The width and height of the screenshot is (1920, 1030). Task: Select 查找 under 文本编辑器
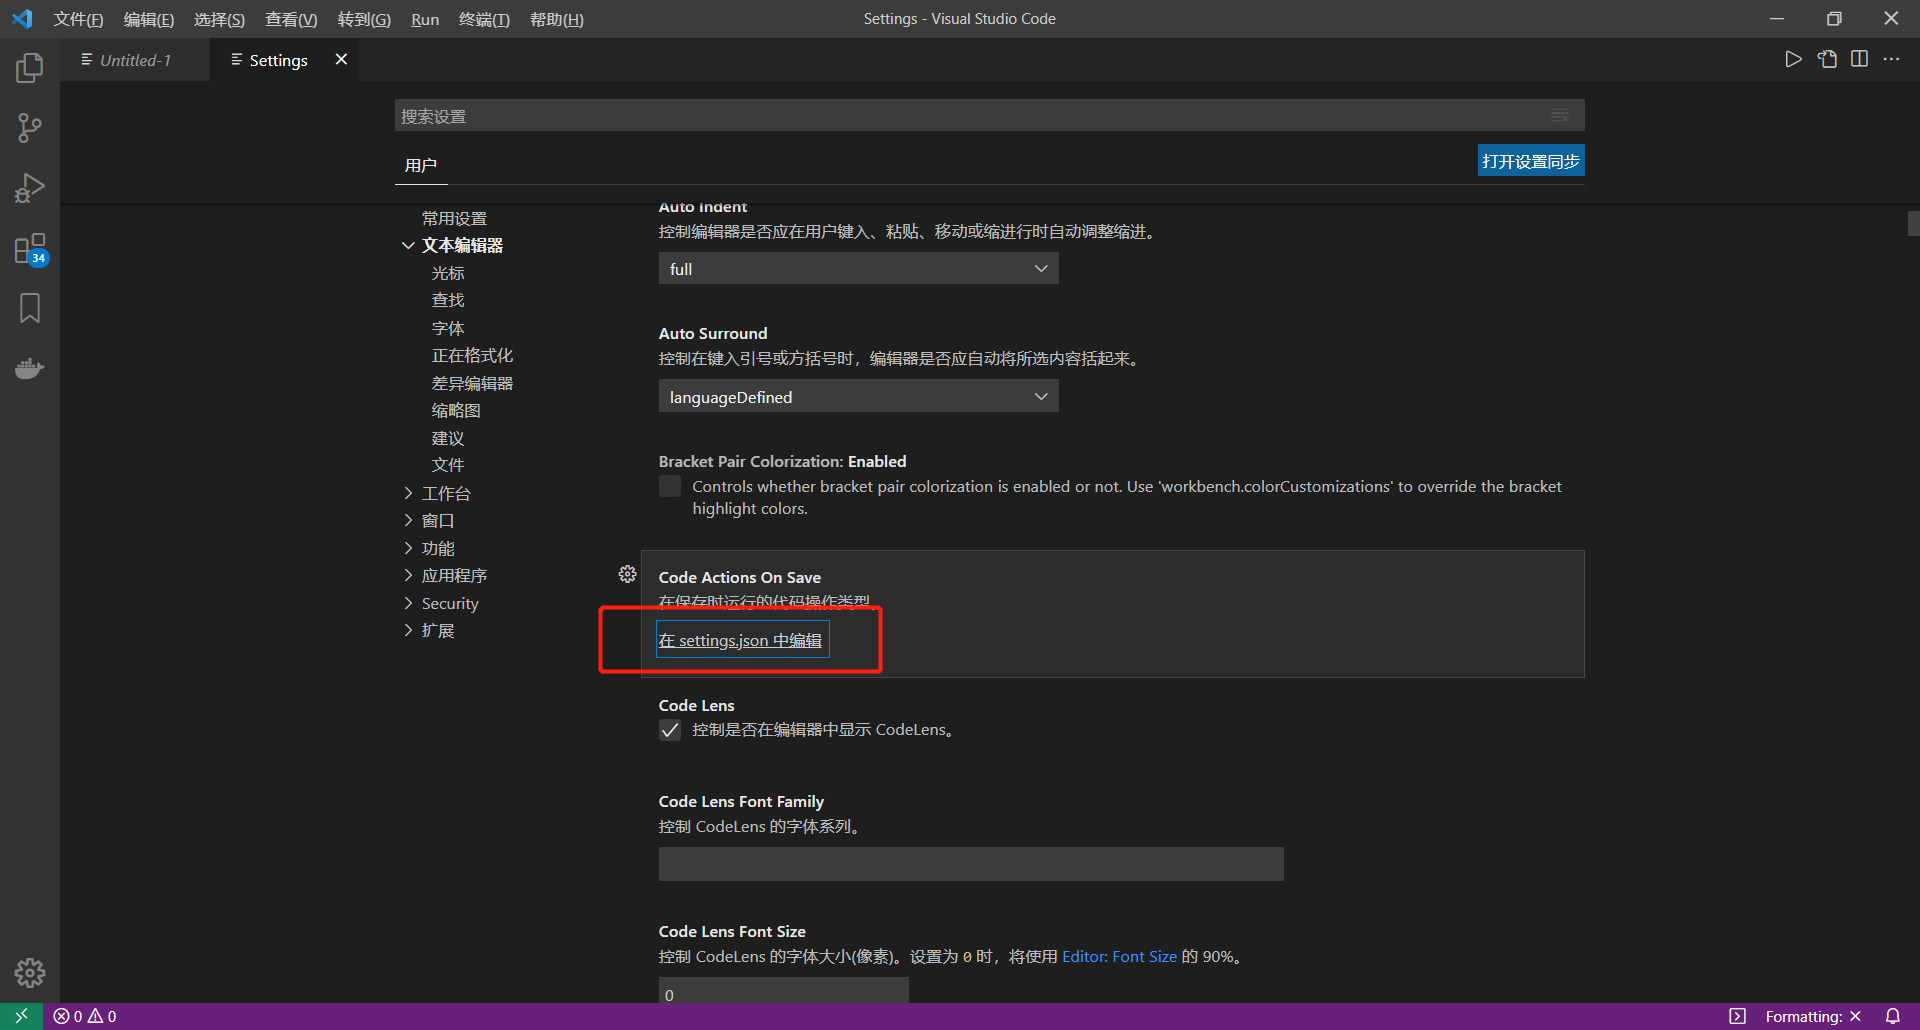click(448, 300)
